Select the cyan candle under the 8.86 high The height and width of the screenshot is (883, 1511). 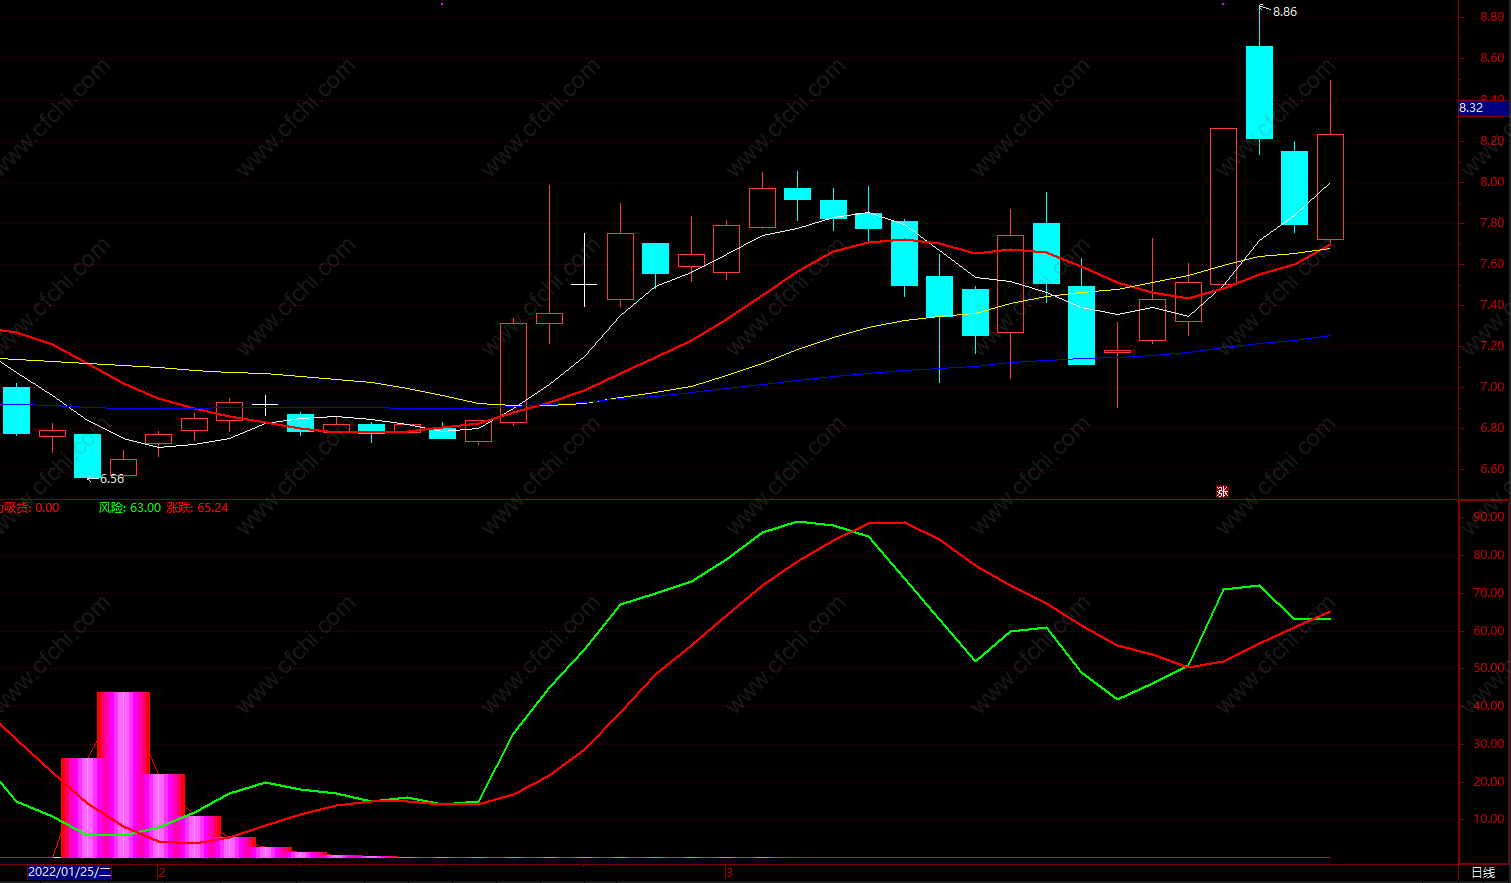coord(1259,92)
